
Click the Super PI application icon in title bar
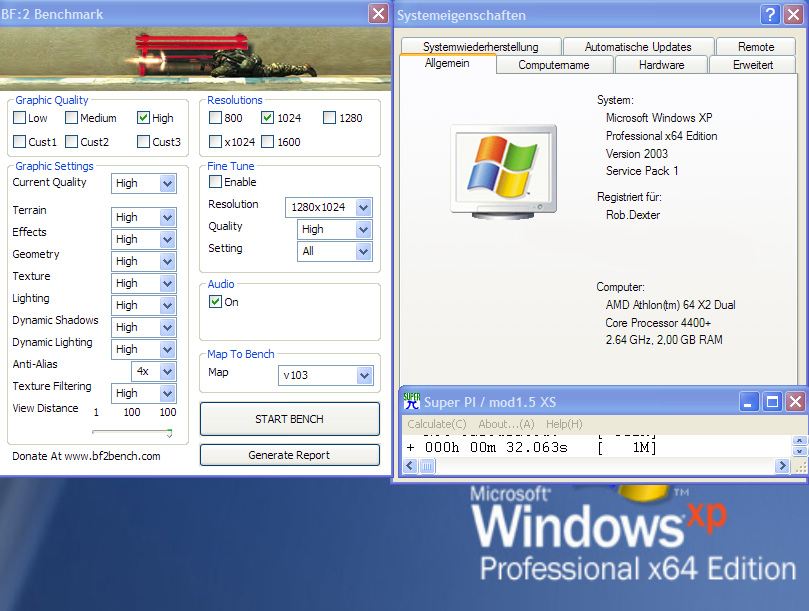[412, 401]
